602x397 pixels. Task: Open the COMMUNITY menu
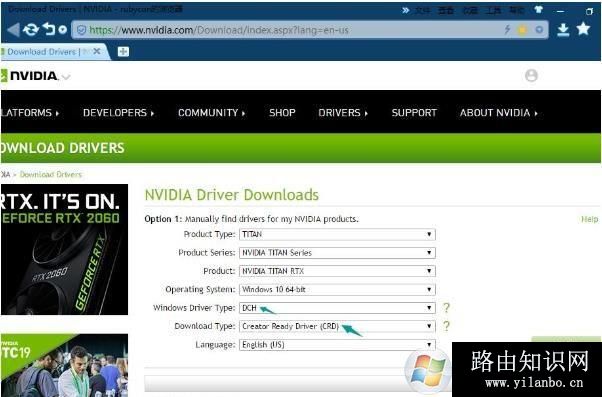pos(211,113)
